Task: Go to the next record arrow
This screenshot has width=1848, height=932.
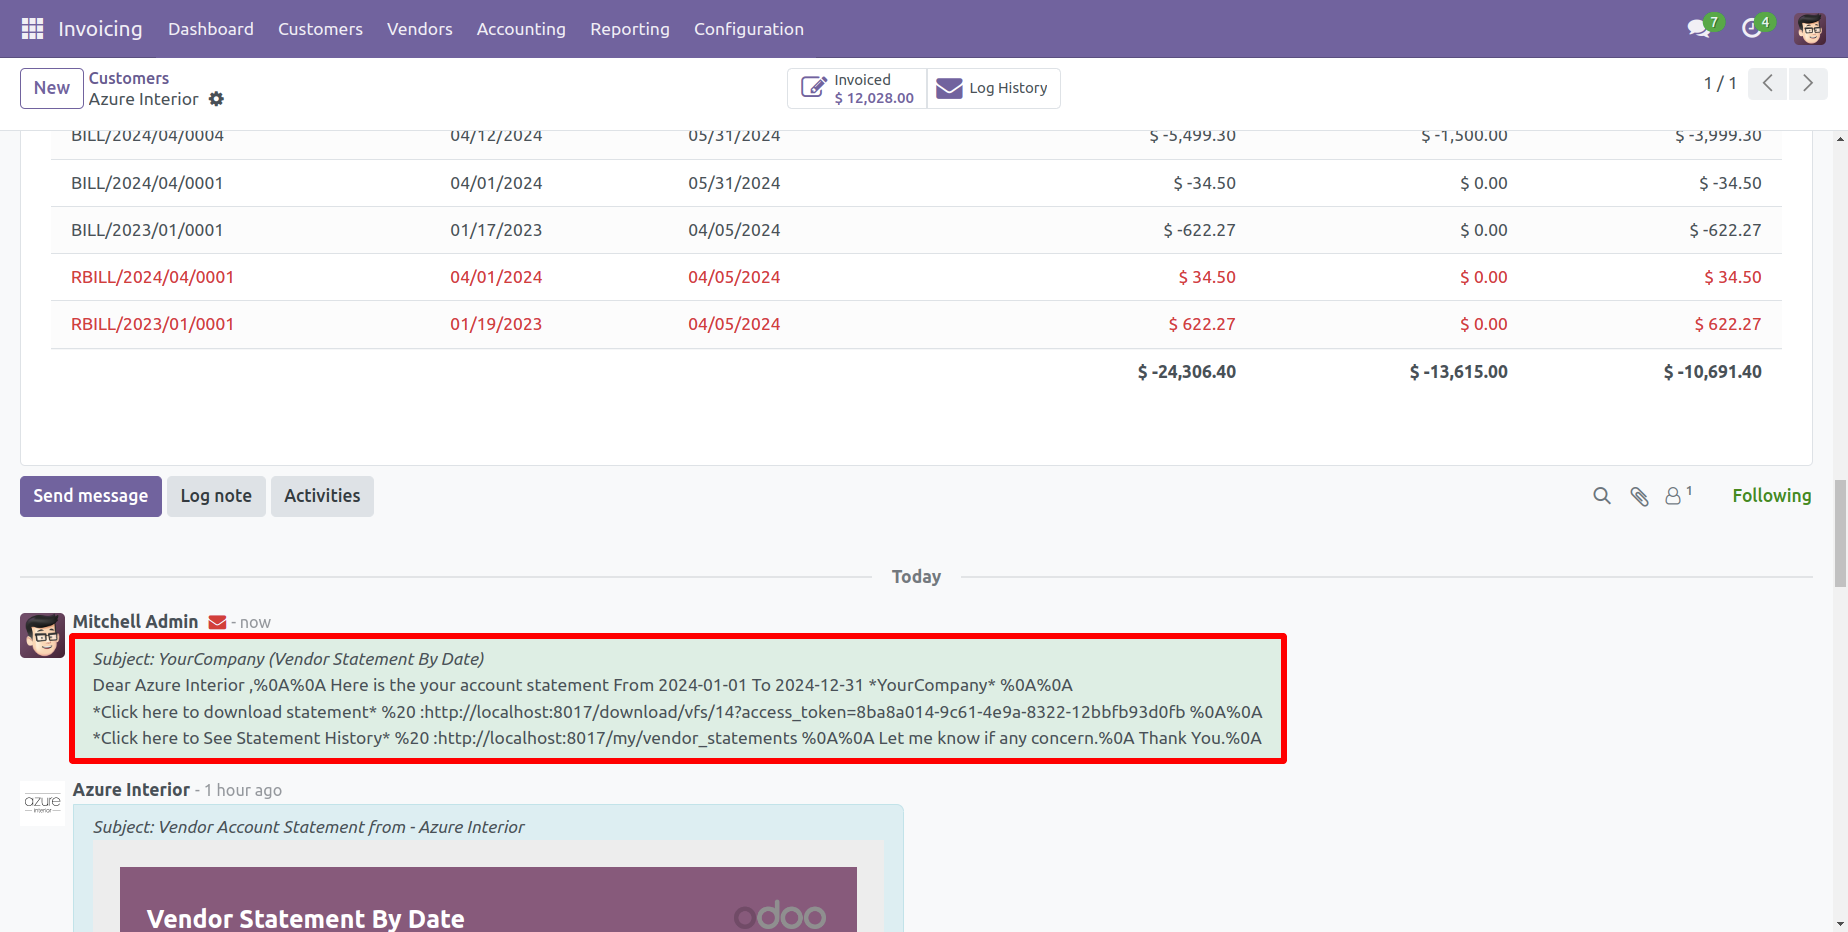Action: [x=1808, y=84]
